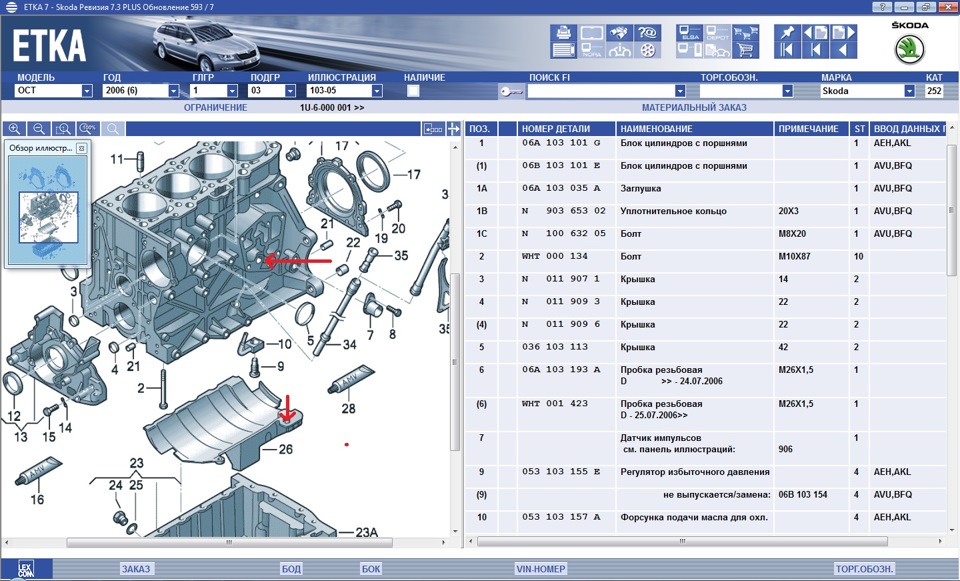Image resolution: width=960 pixels, height=581 pixels.
Task: Click the ПОЗ. column header
Action: pos(480,129)
